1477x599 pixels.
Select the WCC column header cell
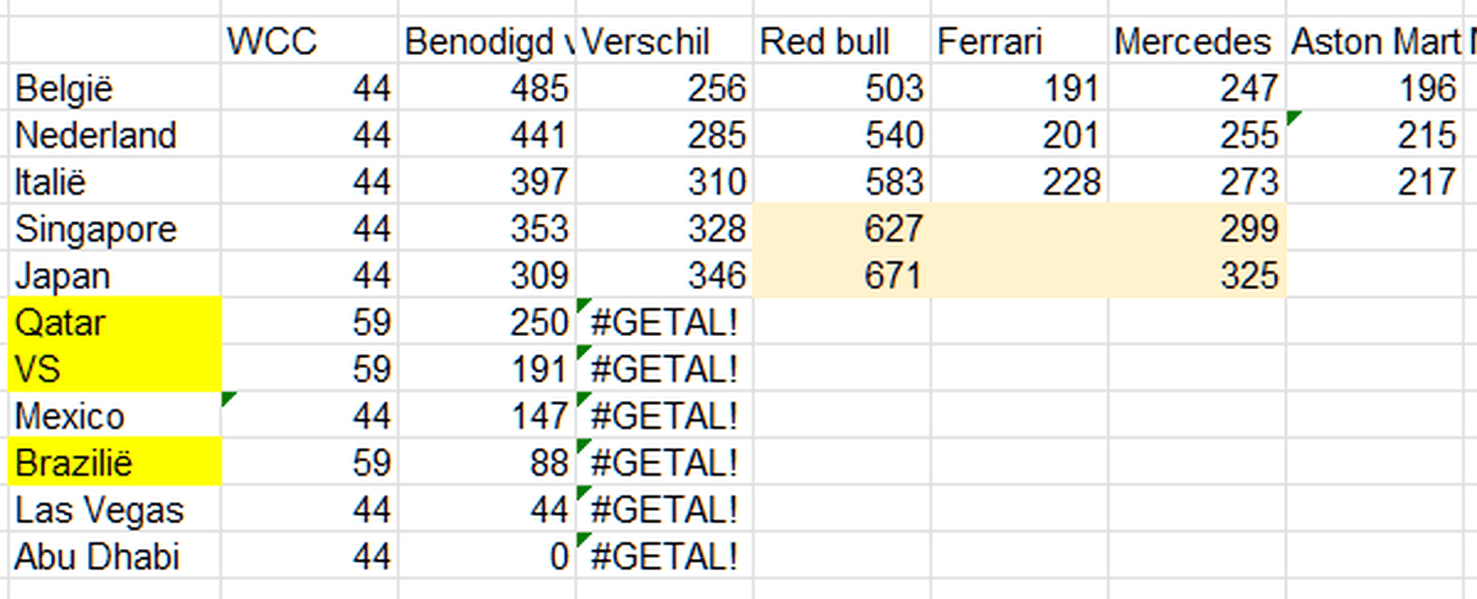pyautogui.click(x=308, y=42)
